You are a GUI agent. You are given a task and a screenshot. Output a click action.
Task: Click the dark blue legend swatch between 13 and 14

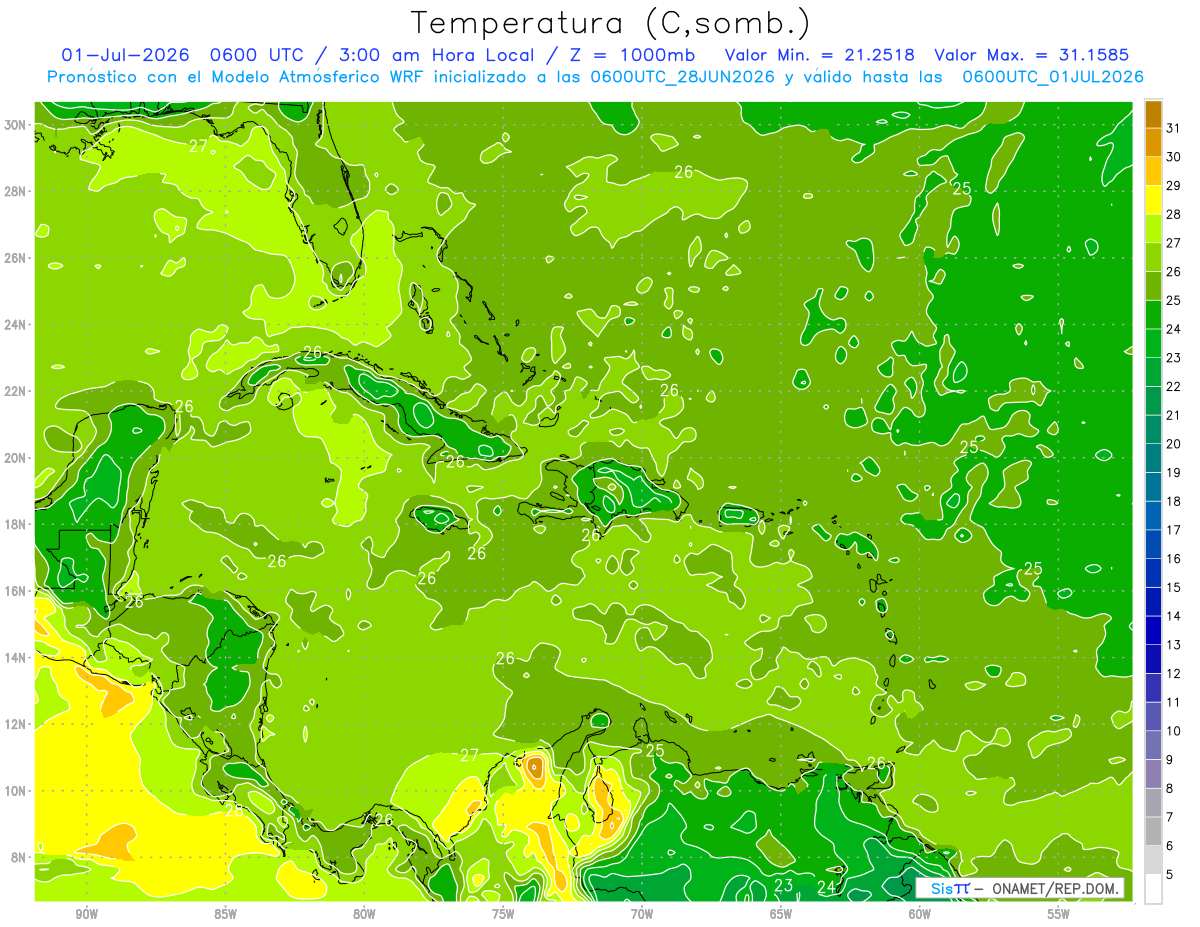pos(1153,629)
